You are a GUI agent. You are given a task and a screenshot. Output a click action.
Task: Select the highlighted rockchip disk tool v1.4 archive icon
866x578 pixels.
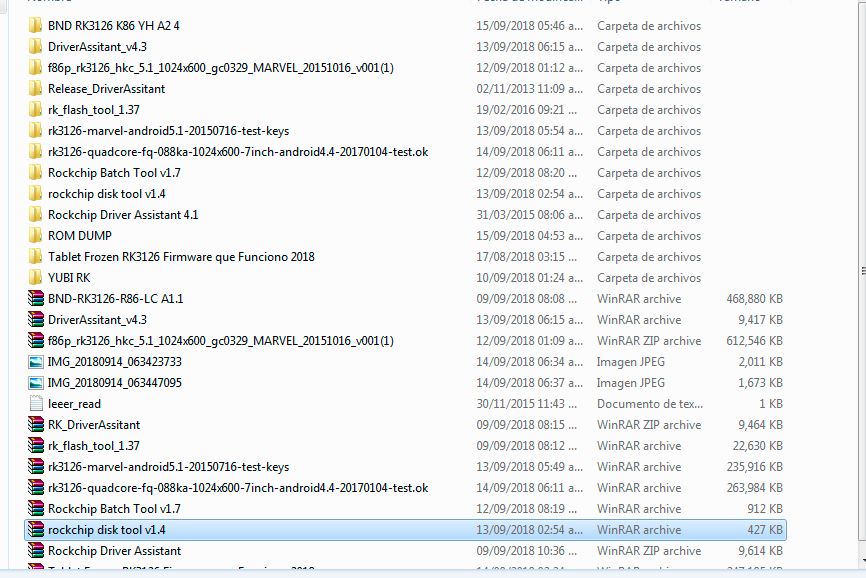(x=36, y=529)
